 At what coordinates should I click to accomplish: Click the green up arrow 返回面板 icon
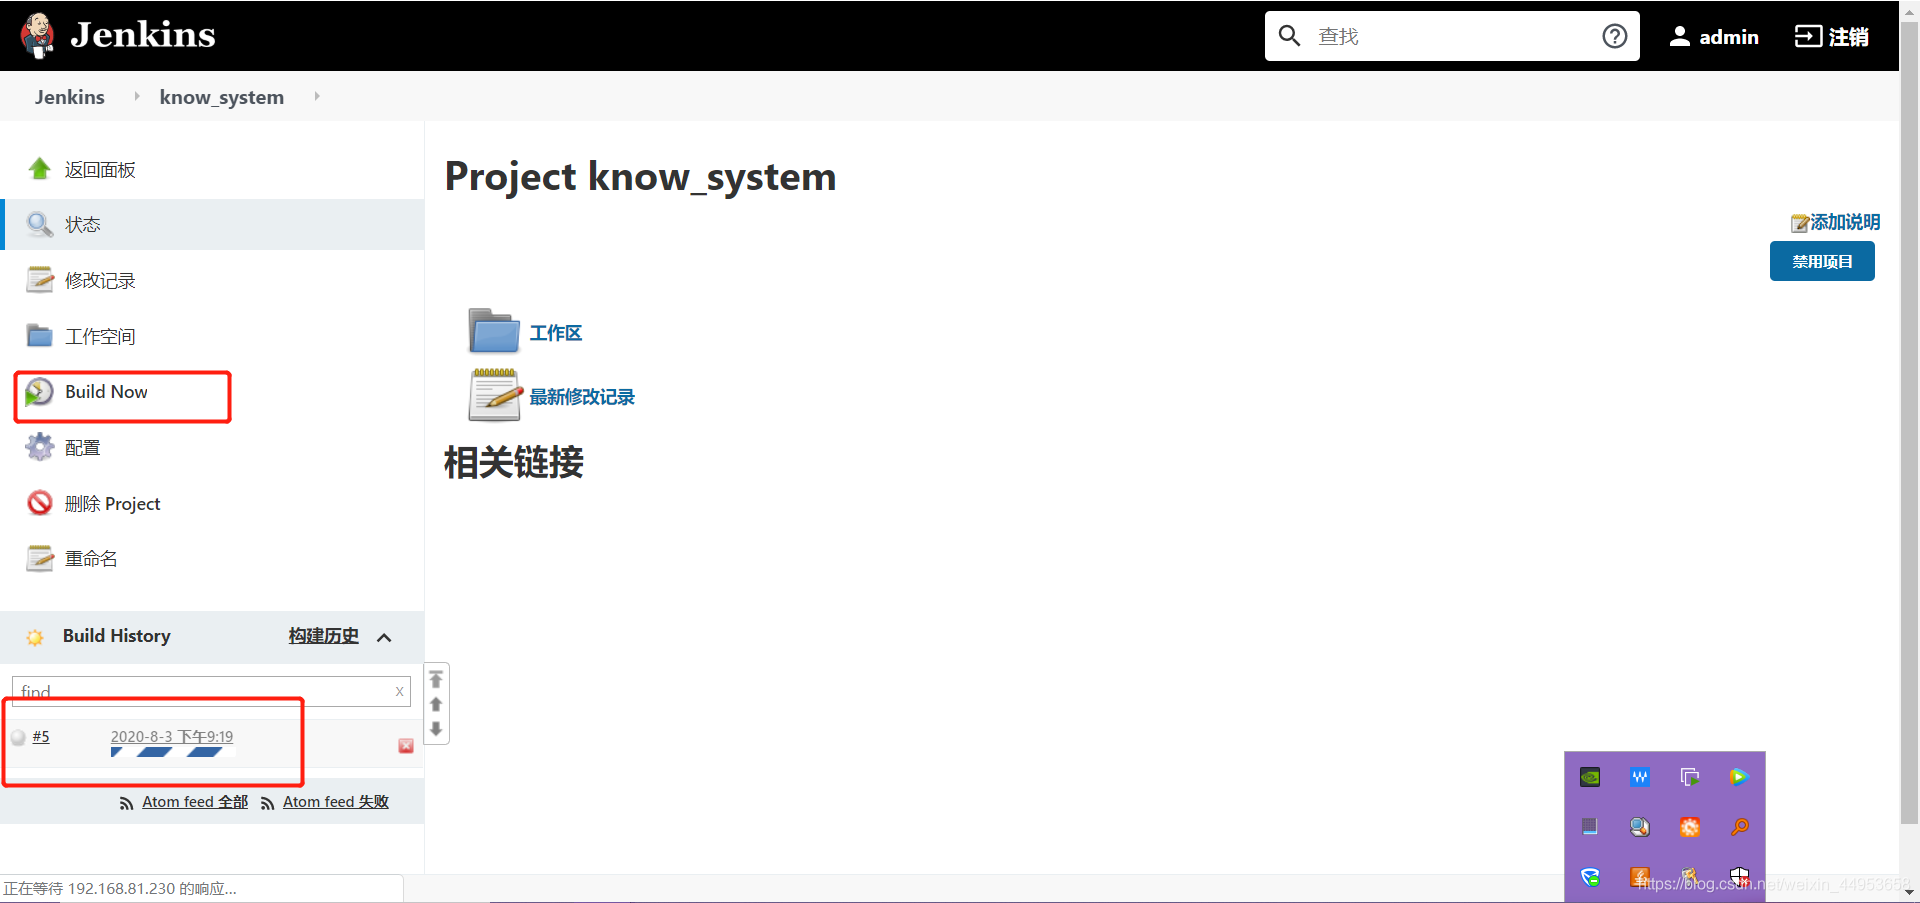click(x=40, y=169)
